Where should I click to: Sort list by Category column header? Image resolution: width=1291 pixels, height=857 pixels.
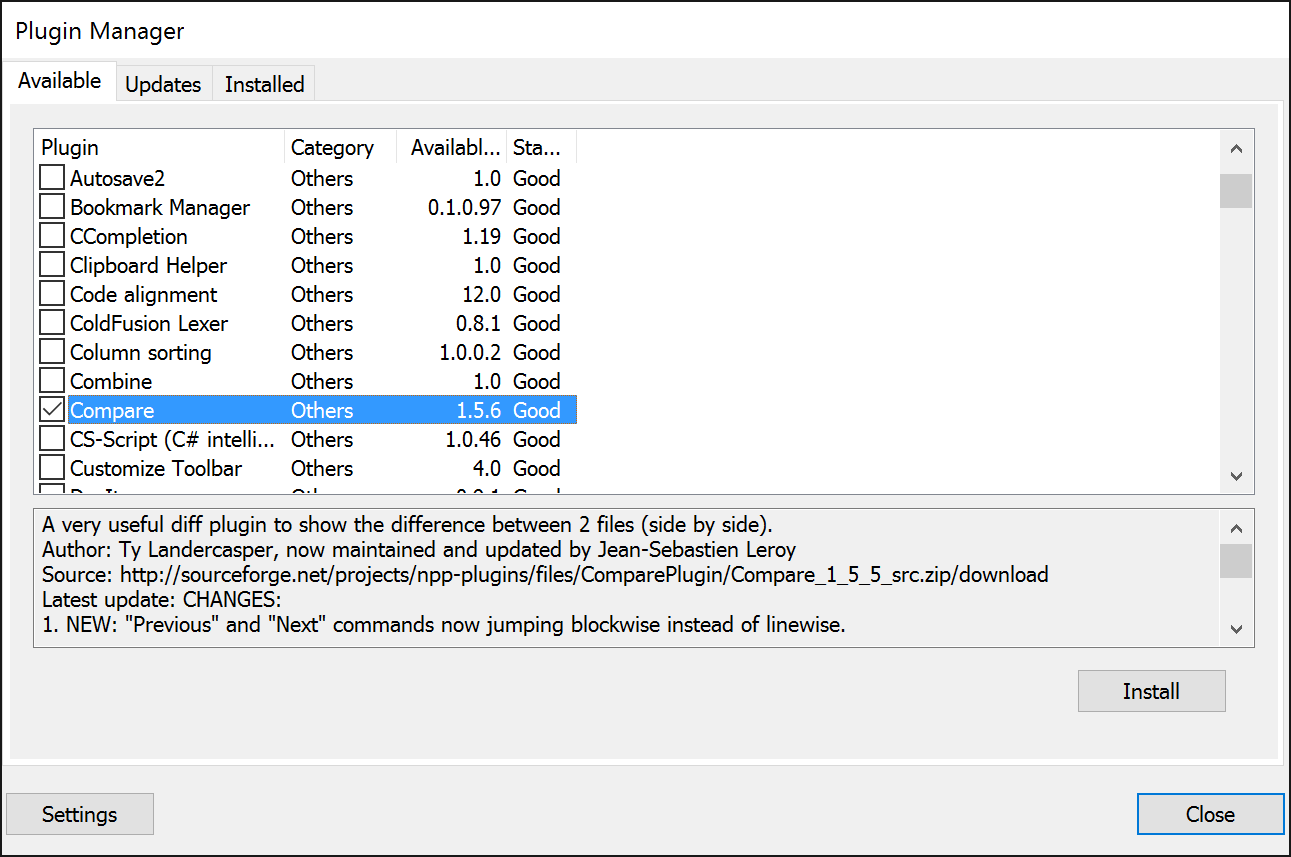[x=340, y=148]
